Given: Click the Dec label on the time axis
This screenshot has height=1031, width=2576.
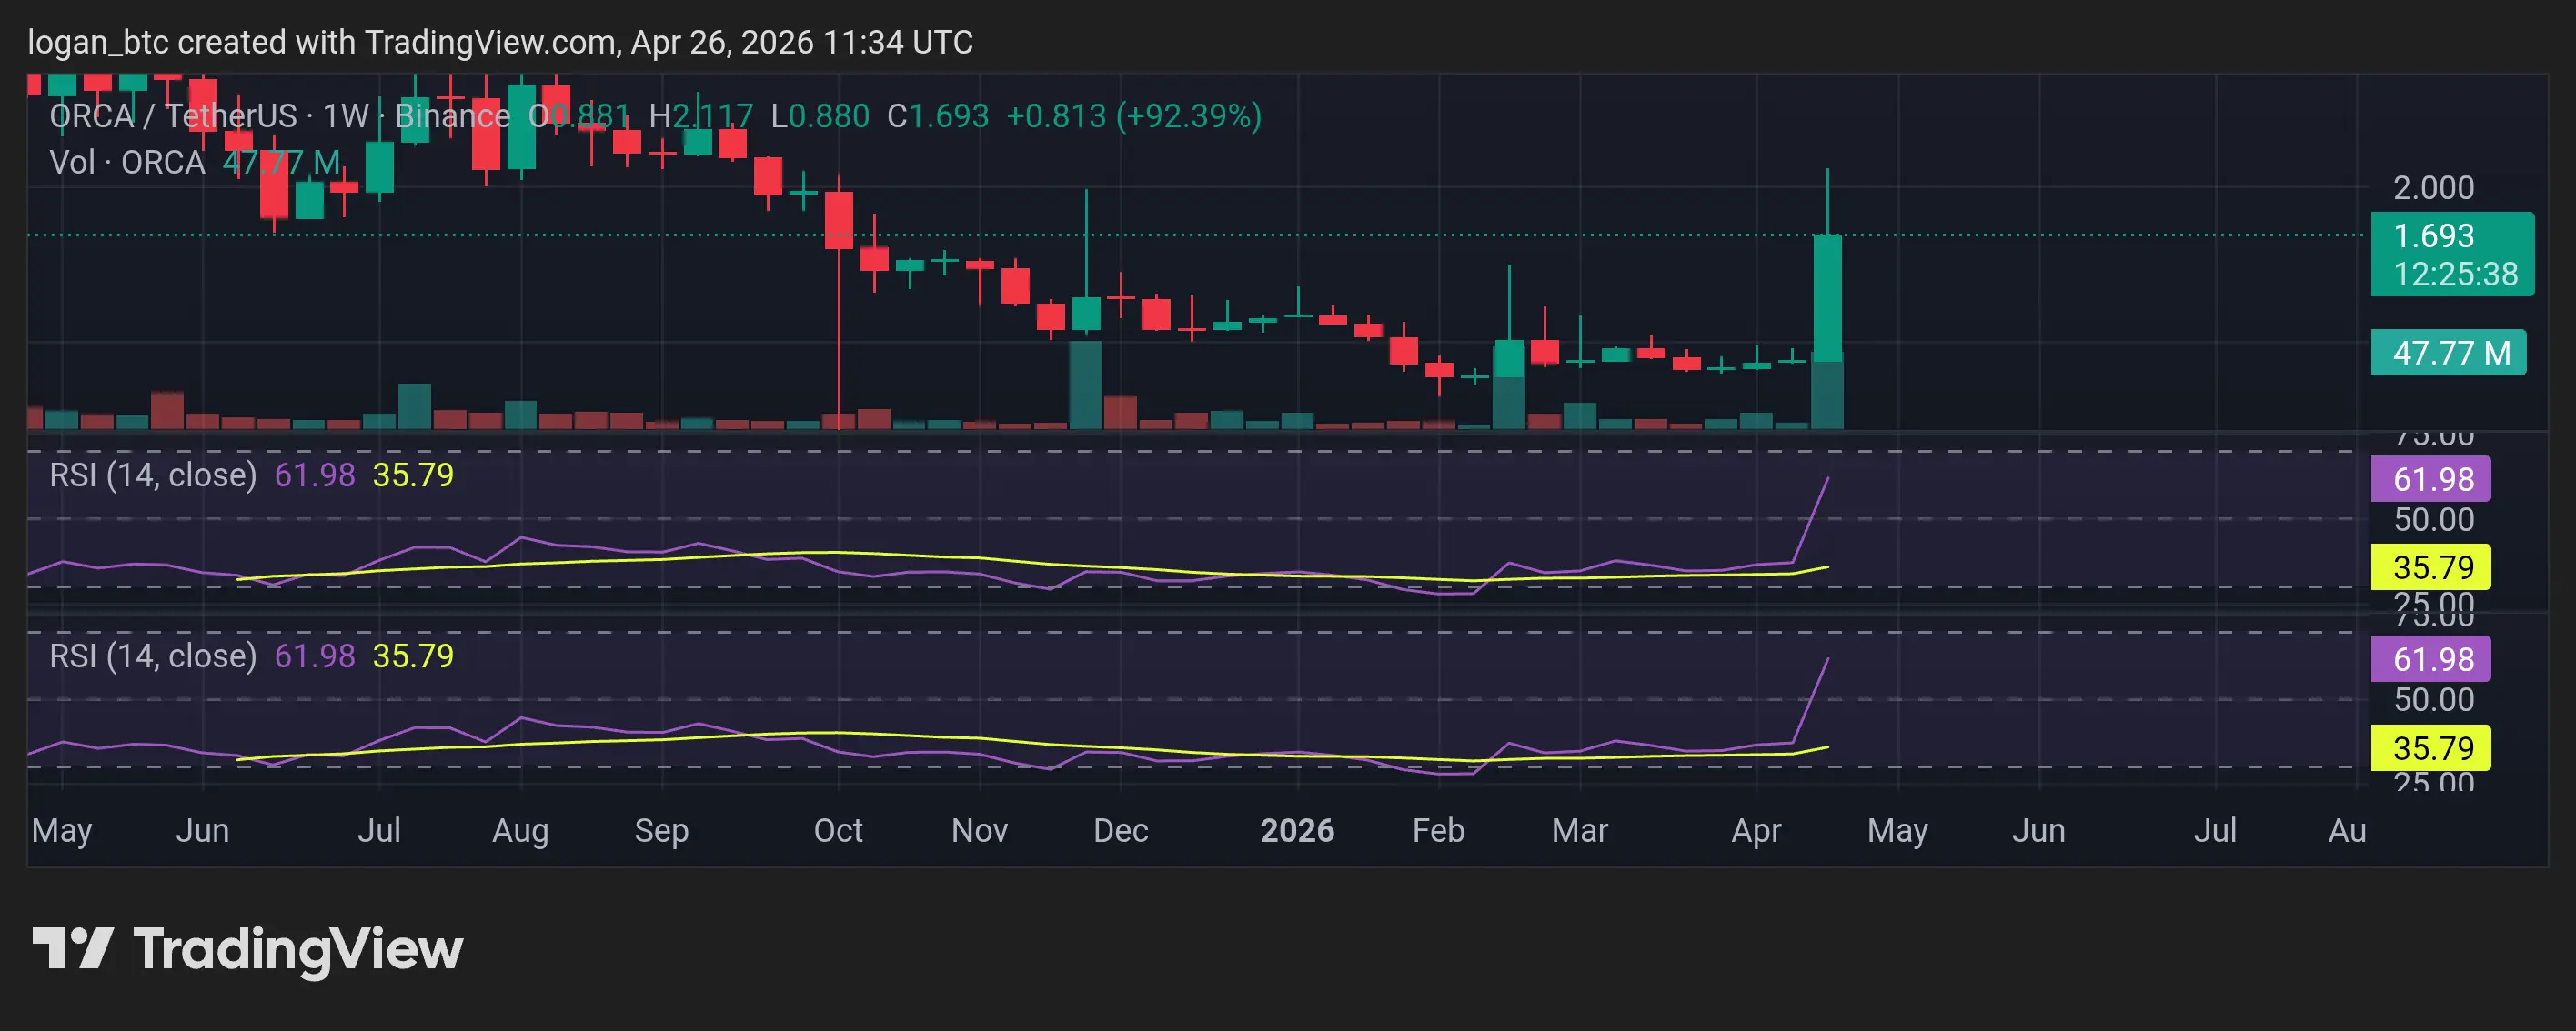Looking at the screenshot, I should tap(1120, 830).
